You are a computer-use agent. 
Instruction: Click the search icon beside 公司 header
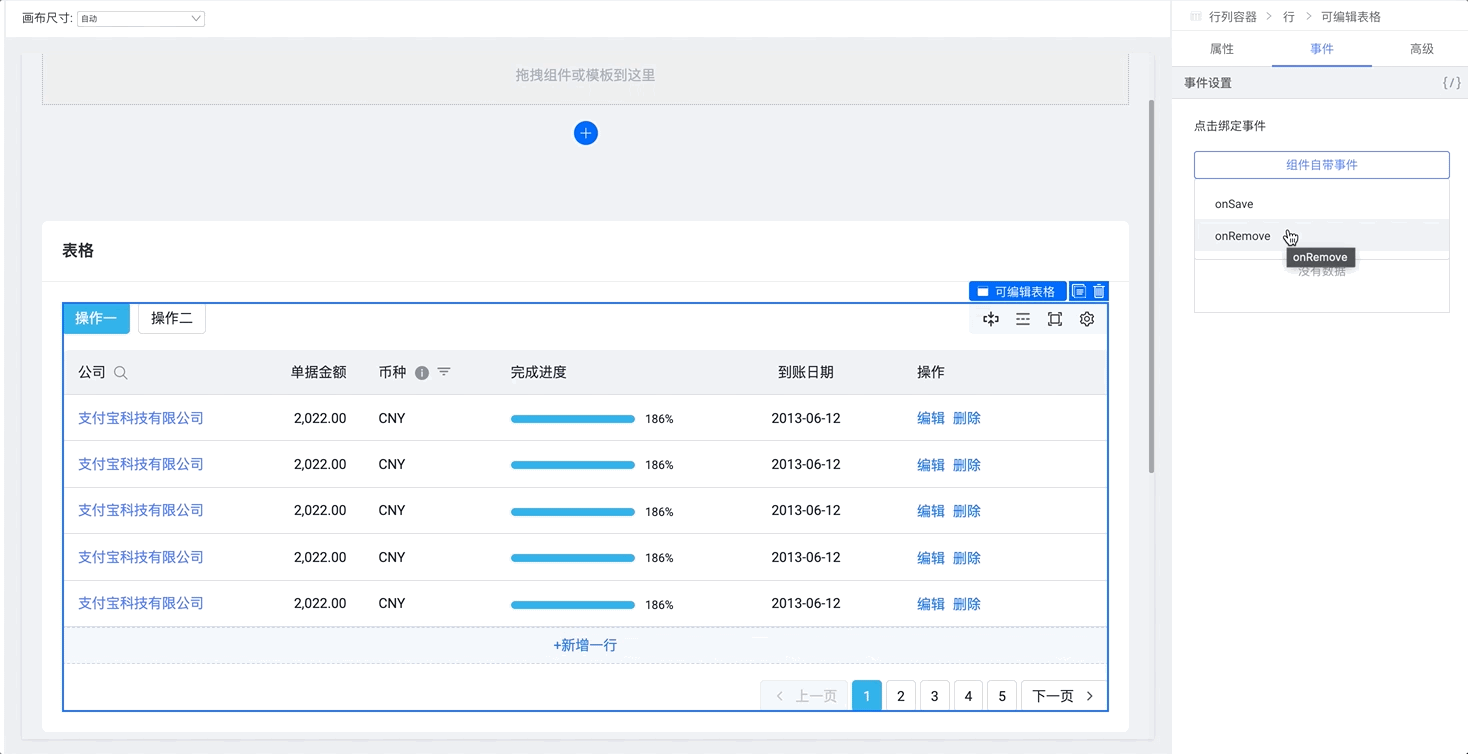[x=121, y=373]
